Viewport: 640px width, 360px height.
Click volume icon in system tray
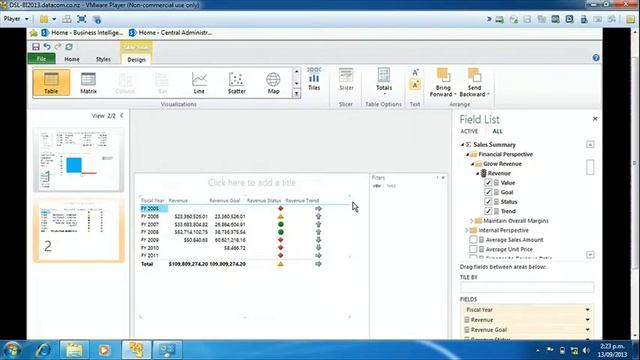click(587, 350)
